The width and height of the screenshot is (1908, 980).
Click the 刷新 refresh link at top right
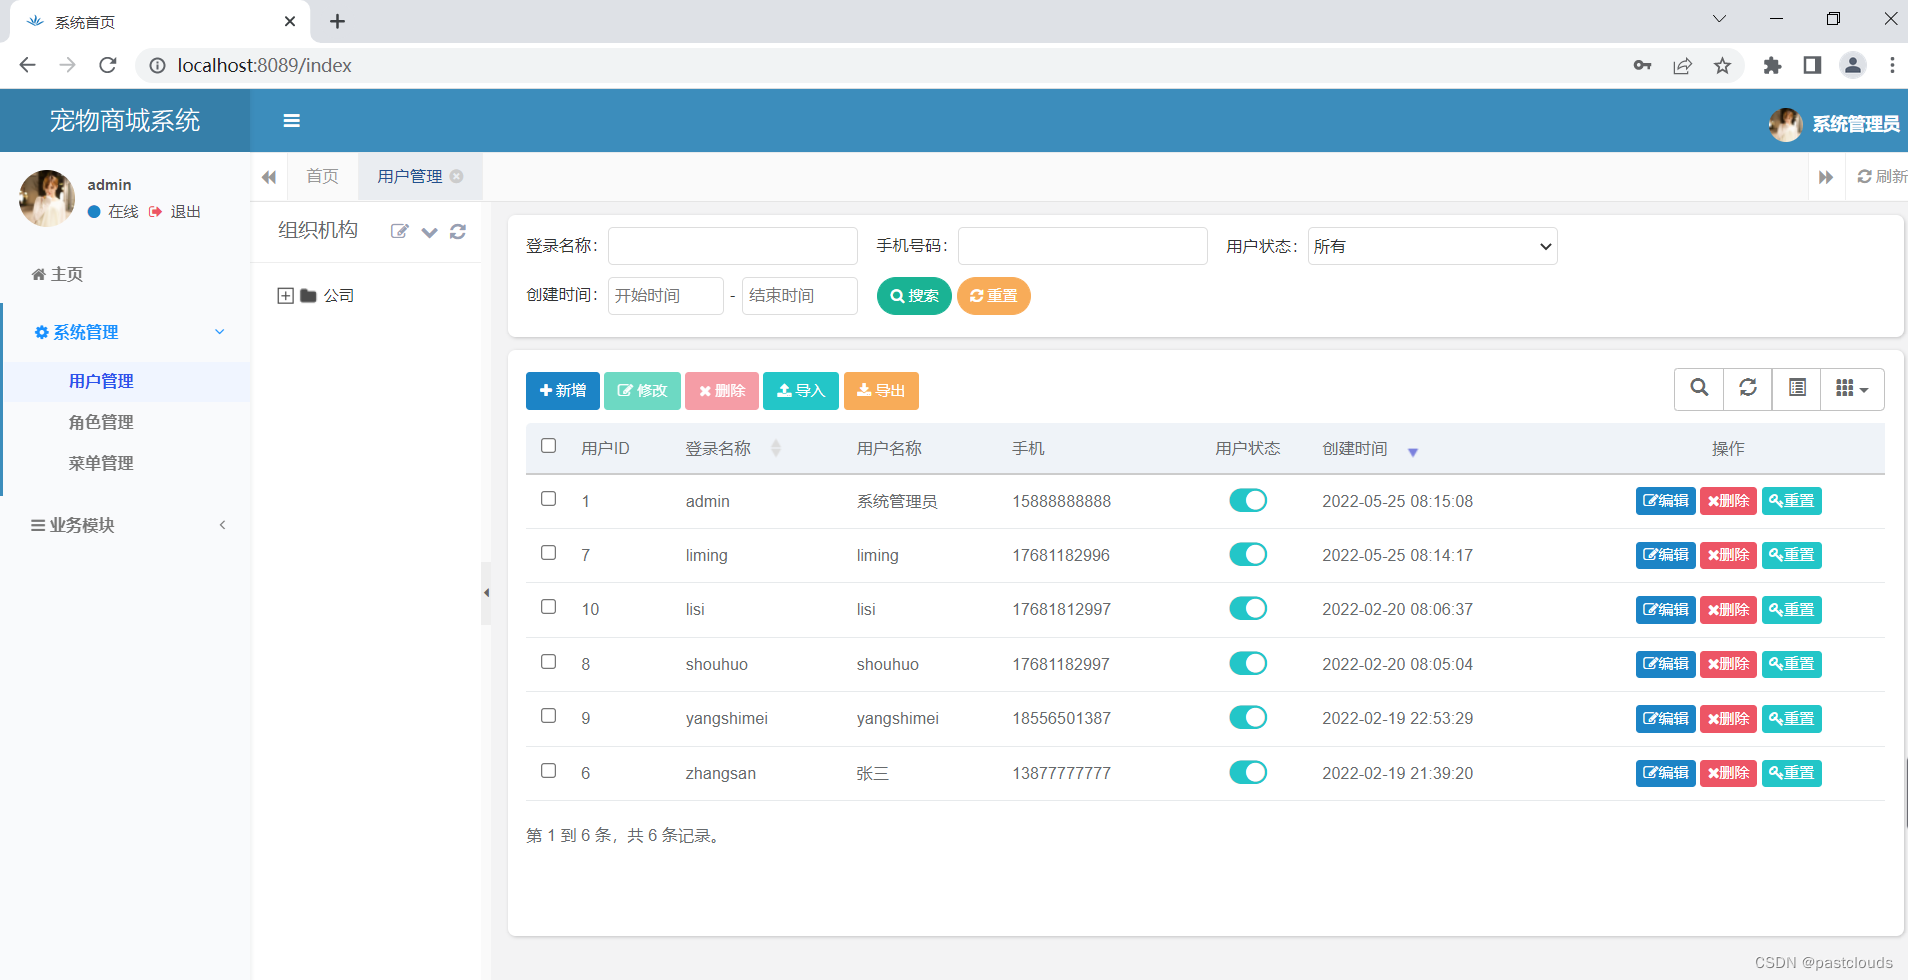click(1882, 177)
